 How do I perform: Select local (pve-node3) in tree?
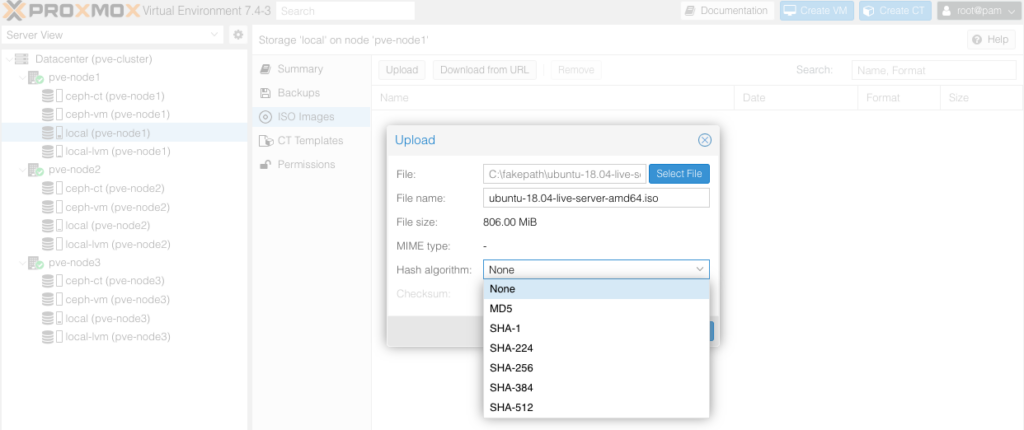[124, 318]
